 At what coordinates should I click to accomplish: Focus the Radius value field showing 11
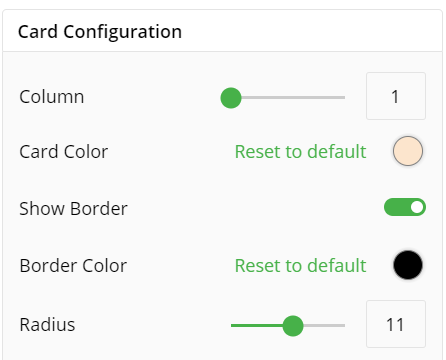[x=396, y=324]
